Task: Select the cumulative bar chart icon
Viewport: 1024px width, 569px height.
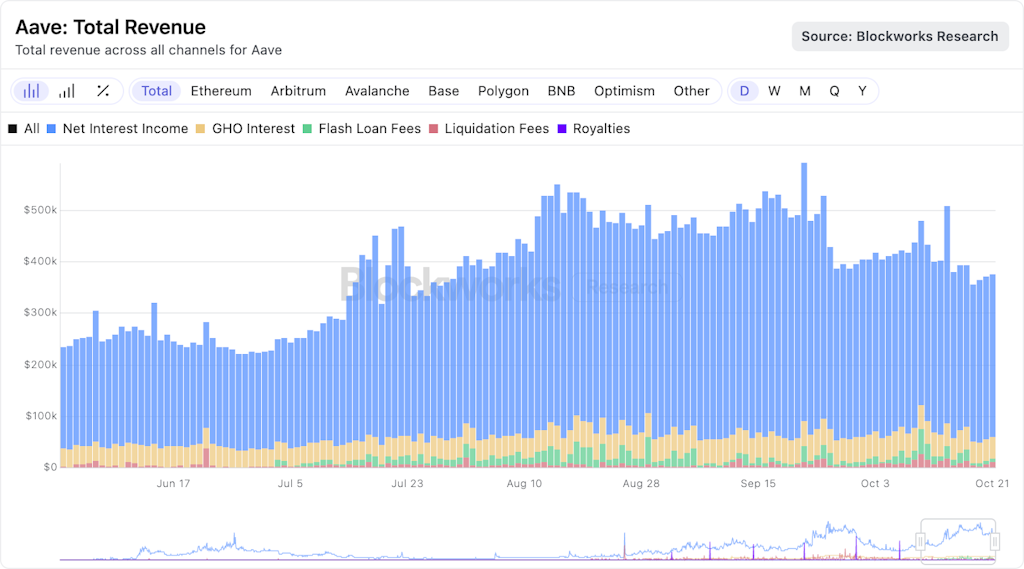Action: pos(67,91)
